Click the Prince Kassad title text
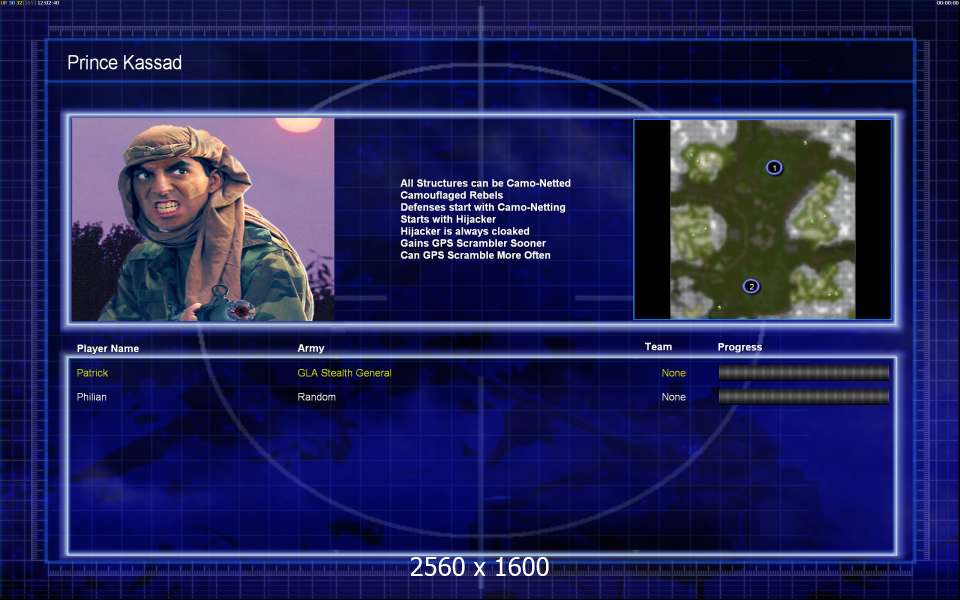Image resolution: width=960 pixels, height=600 pixels. (124, 63)
